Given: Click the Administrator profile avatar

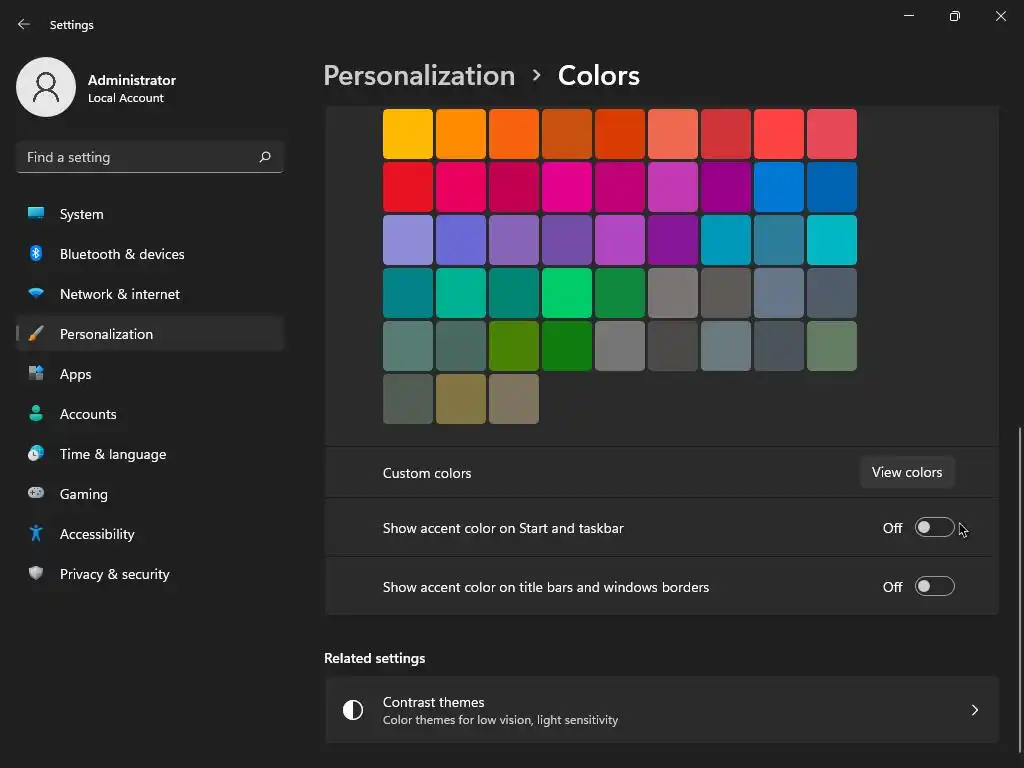Looking at the screenshot, I should click(x=46, y=87).
